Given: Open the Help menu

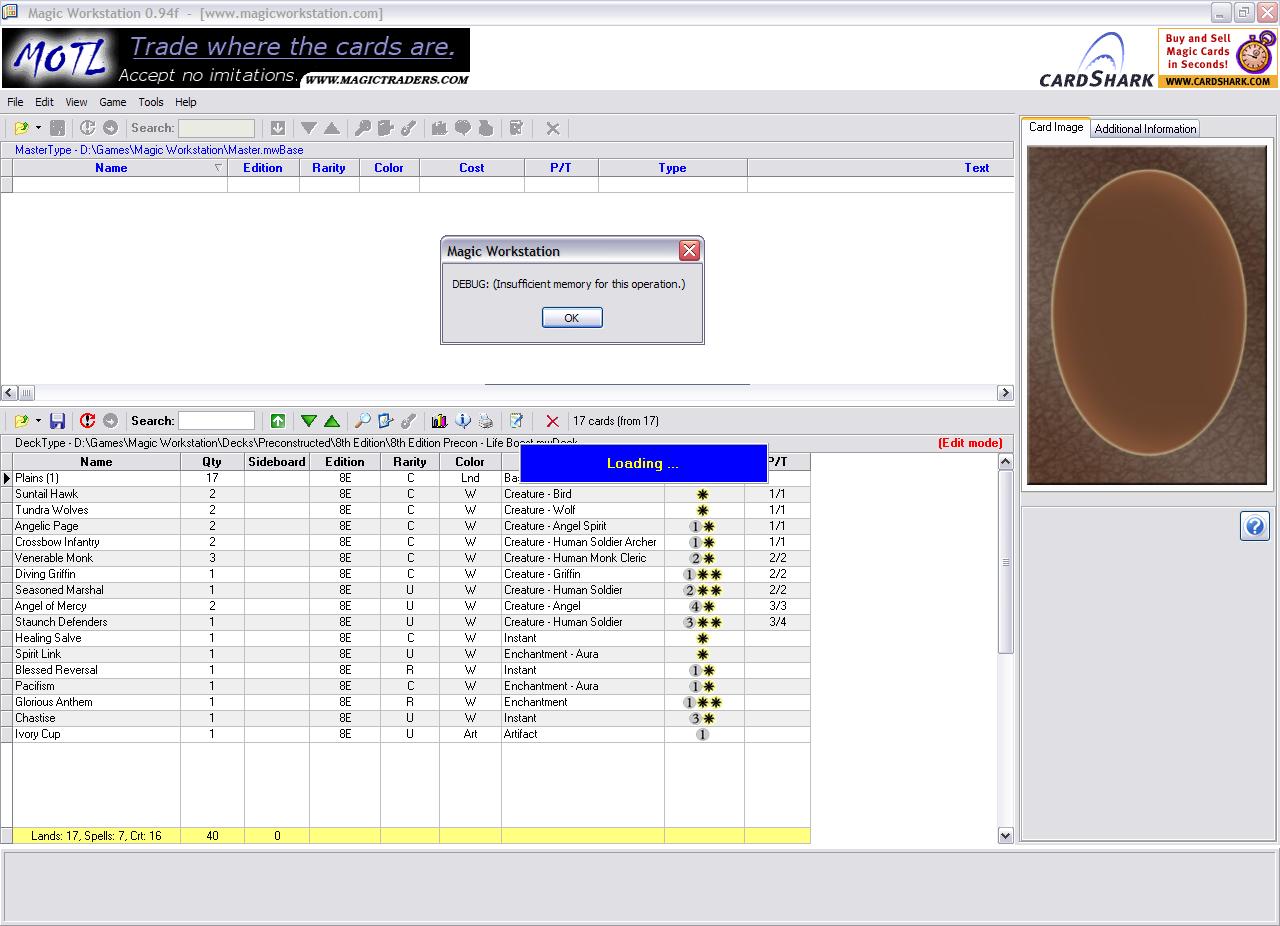Looking at the screenshot, I should pos(186,102).
